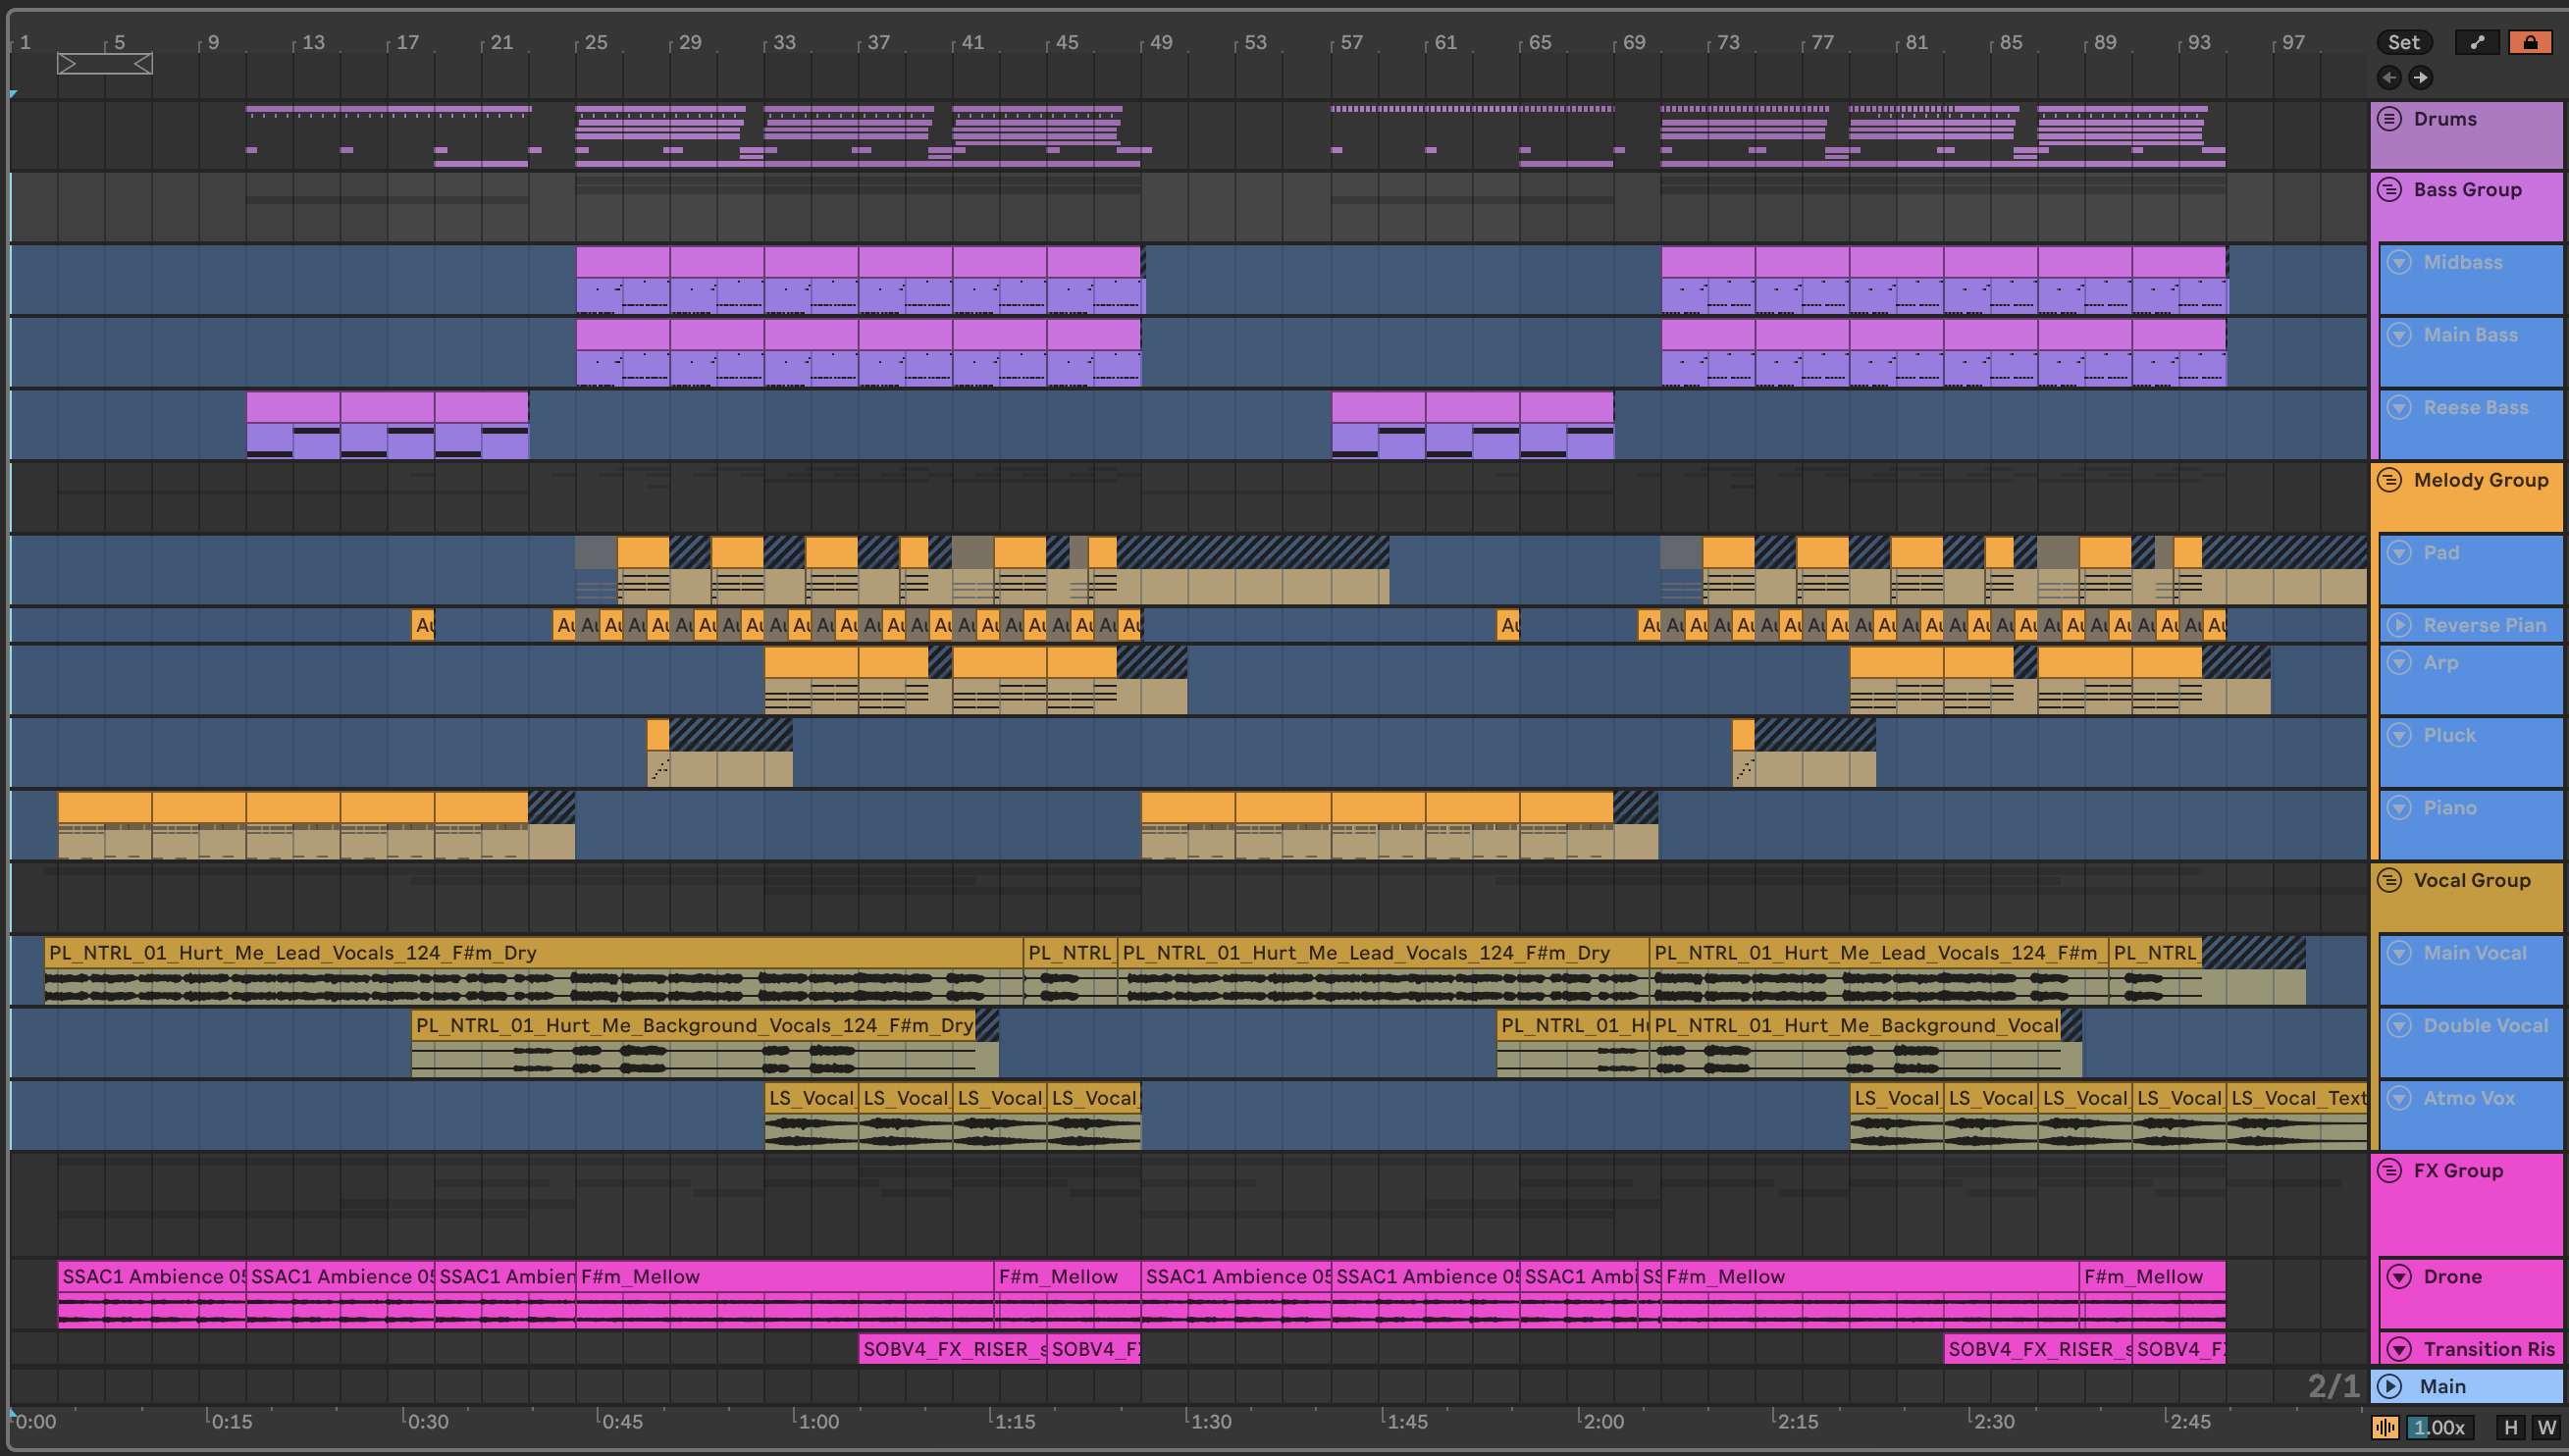Select the Double Vocal track name

click(x=2485, y=1025)
